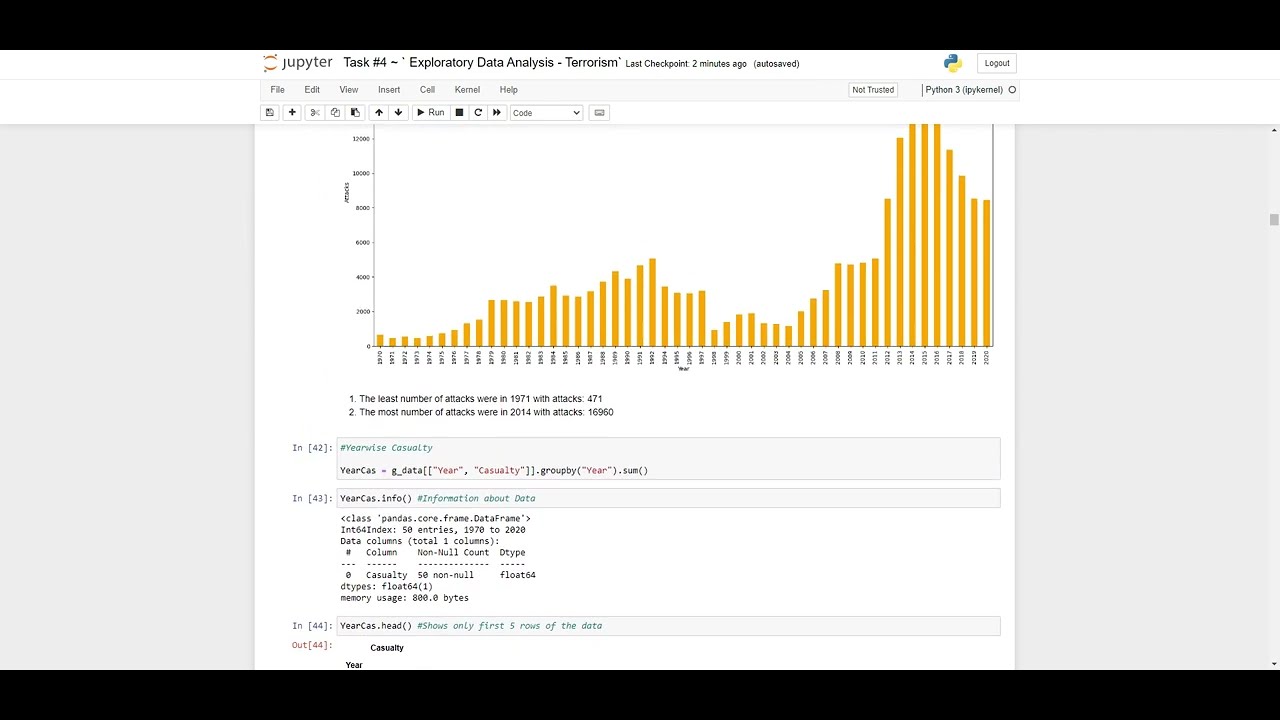Open the cell type dropdown showing Code
Screen dimensions: 1280x720
tap(546, 113)
